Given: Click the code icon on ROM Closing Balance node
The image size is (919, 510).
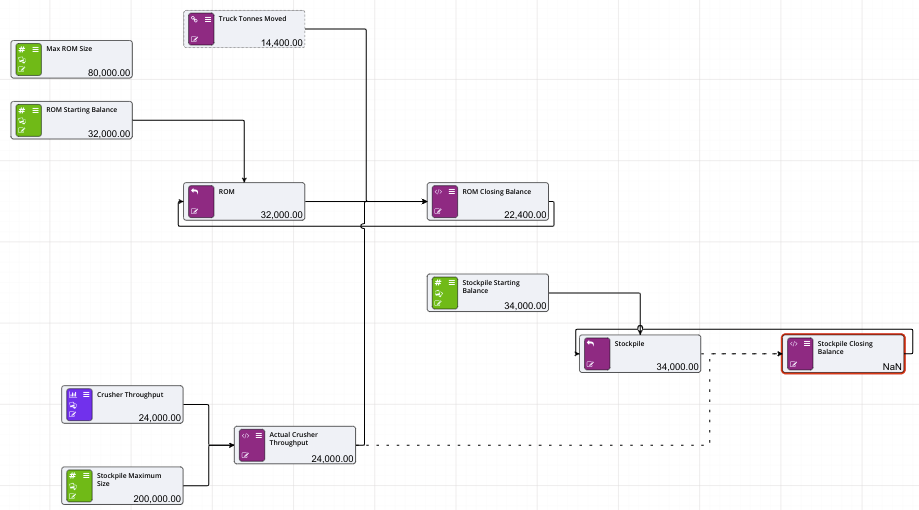Looking at the screenshot, I should pos(437,191).
